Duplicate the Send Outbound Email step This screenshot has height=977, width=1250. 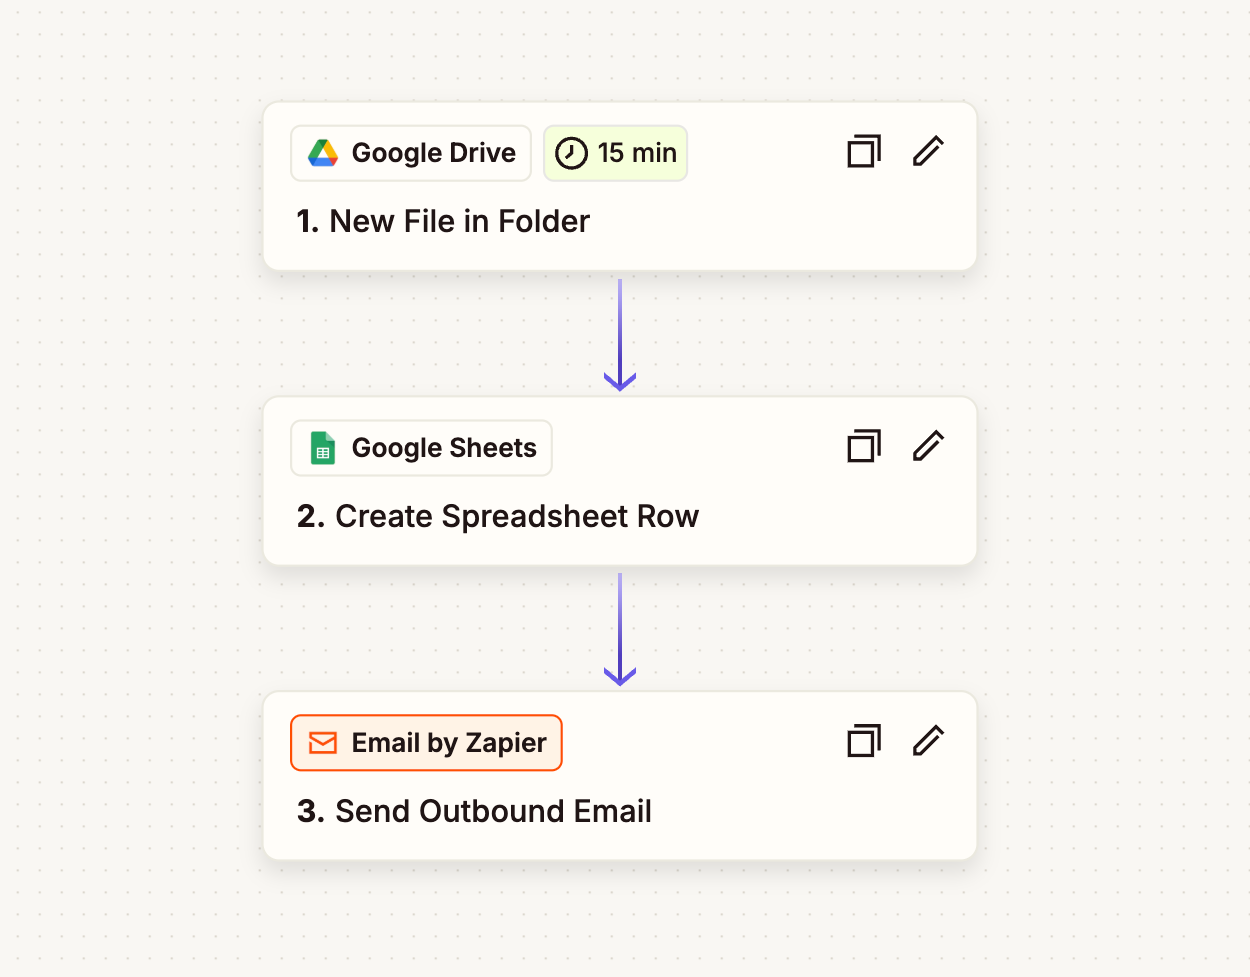point(864,741)
